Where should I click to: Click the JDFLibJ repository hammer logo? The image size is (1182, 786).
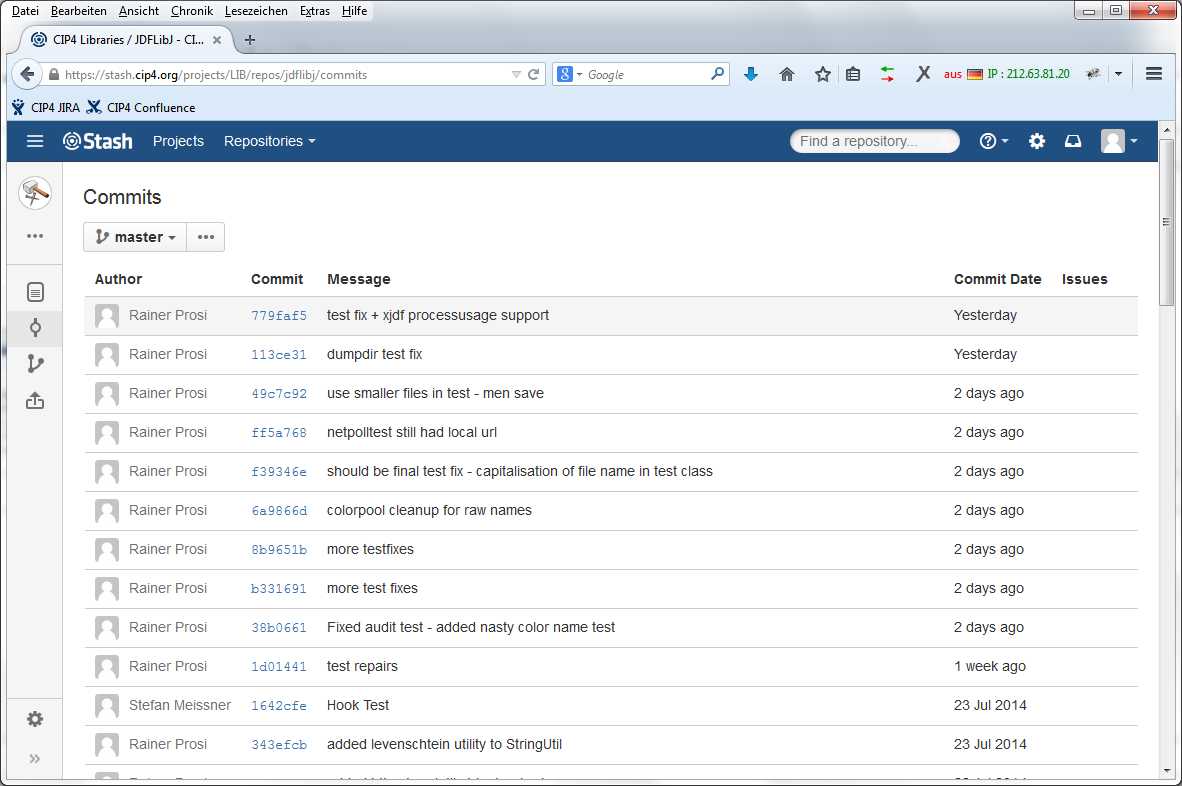click(35, 191)
